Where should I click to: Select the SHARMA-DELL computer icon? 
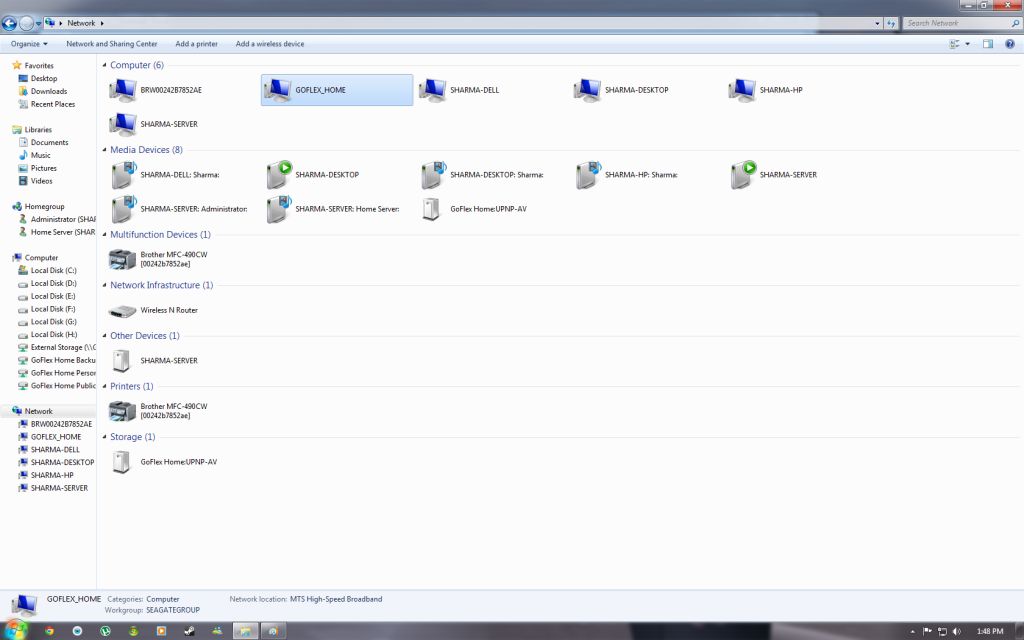coord(433,90)
